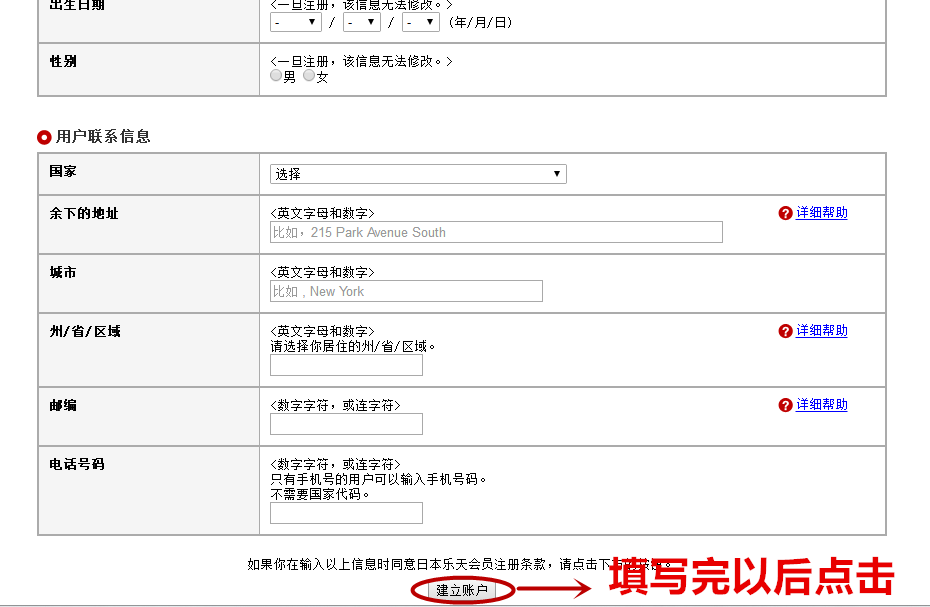Click the 建立账户 create account button
This screenshot has height=607, width=930.
point(462,590)
